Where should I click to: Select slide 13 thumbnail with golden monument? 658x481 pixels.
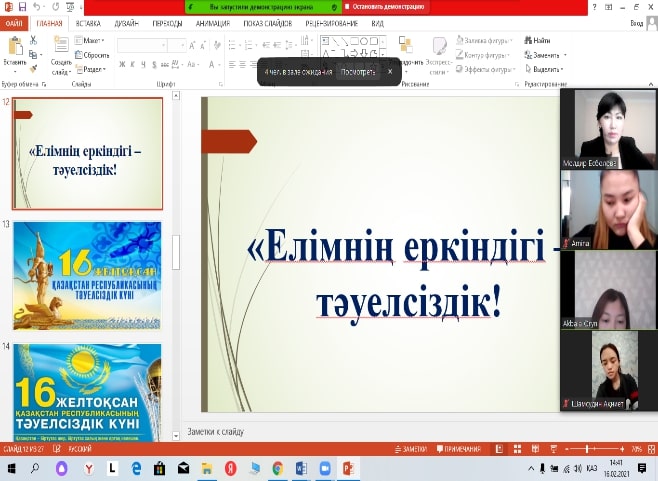point(87,276)
